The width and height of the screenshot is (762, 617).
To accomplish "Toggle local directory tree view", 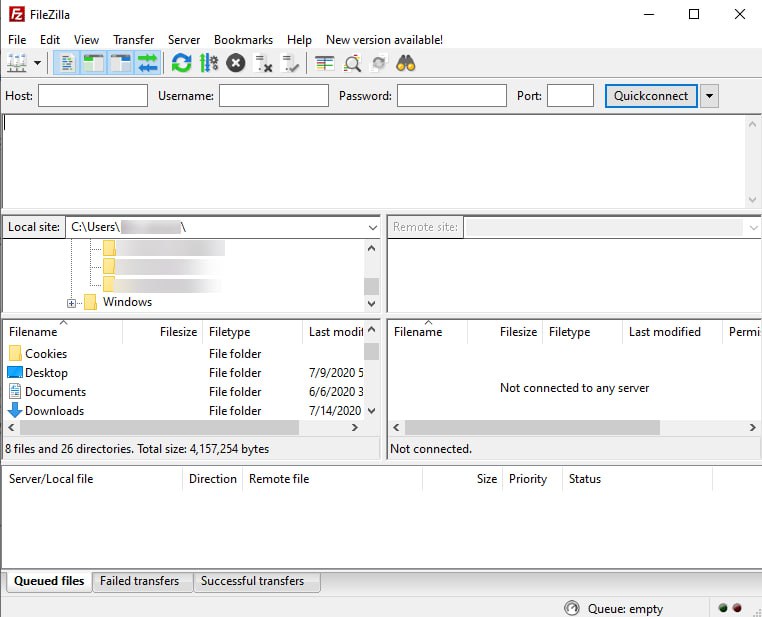I will click(94, 63).
